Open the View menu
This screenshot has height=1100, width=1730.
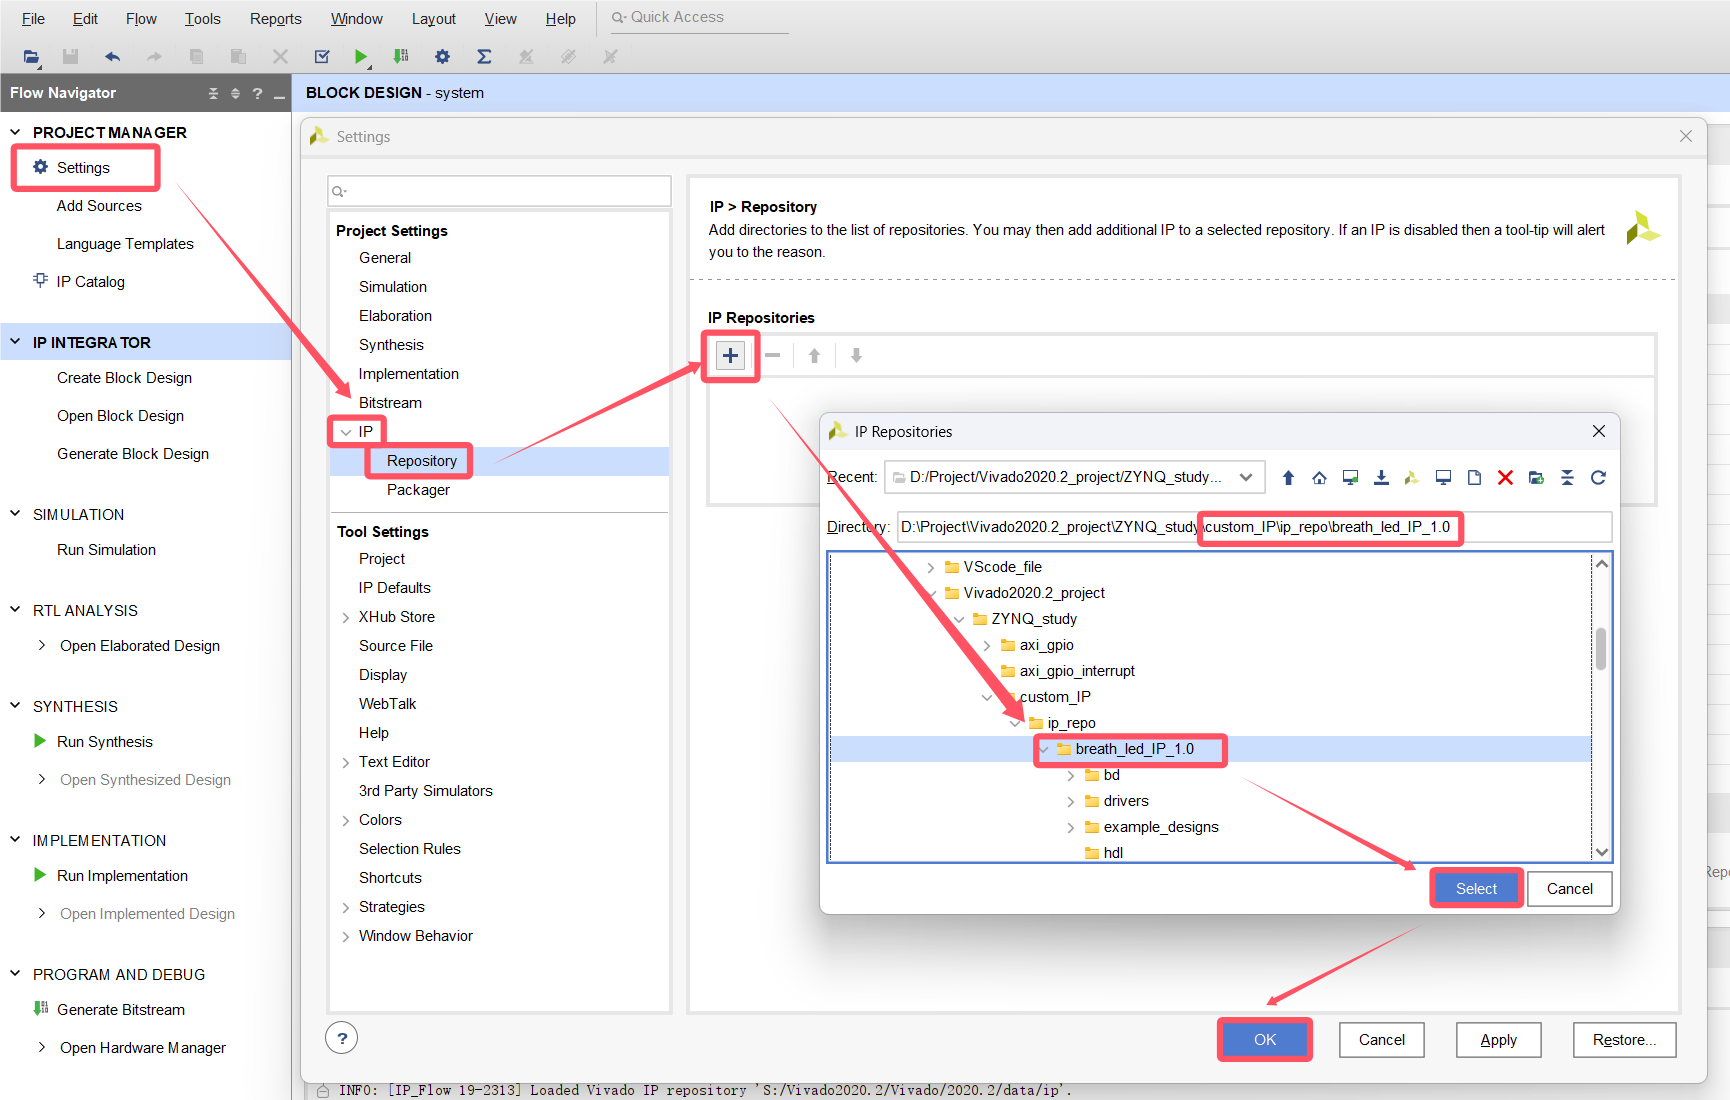pos(501,19)
